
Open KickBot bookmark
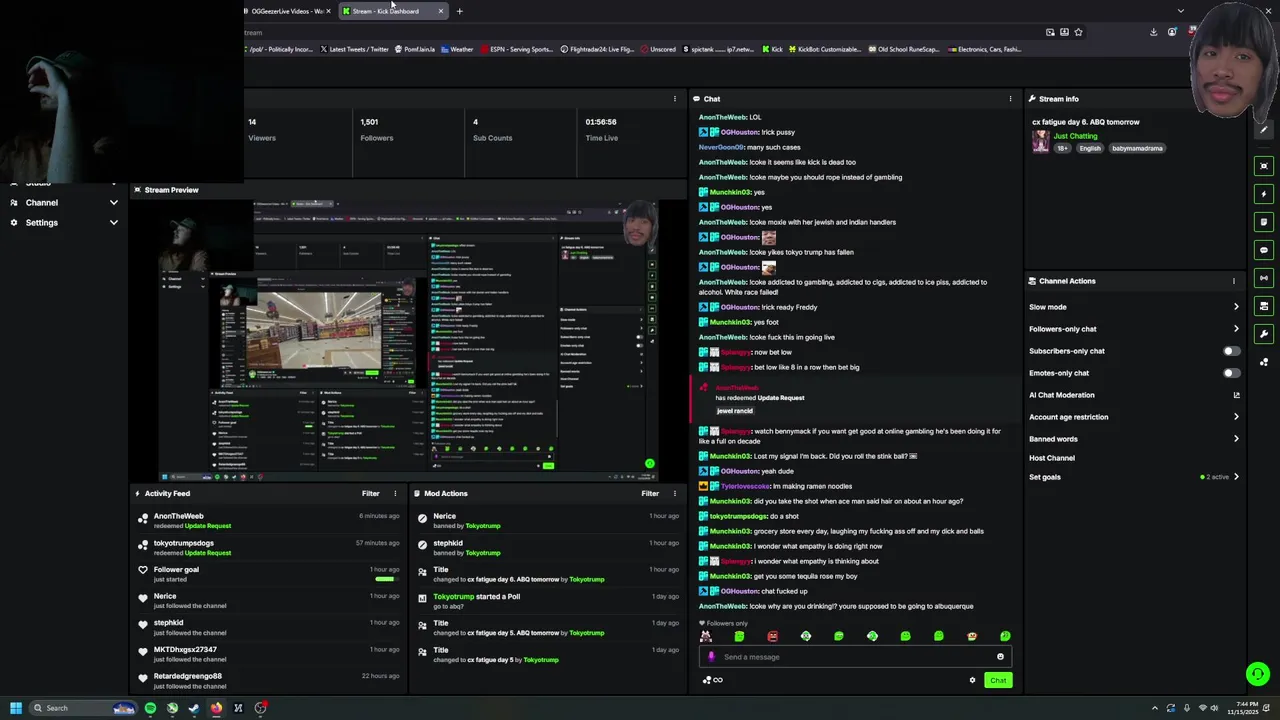(x=826, y=49)
